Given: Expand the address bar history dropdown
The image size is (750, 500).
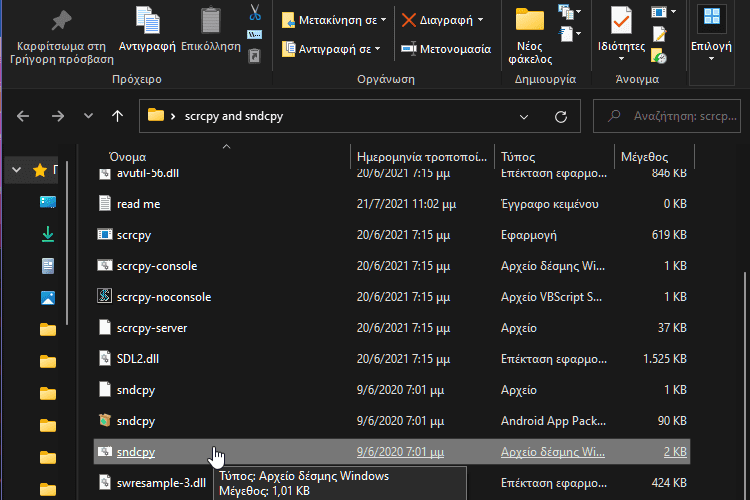Looking at the screenshot, I should pos(524,116).
